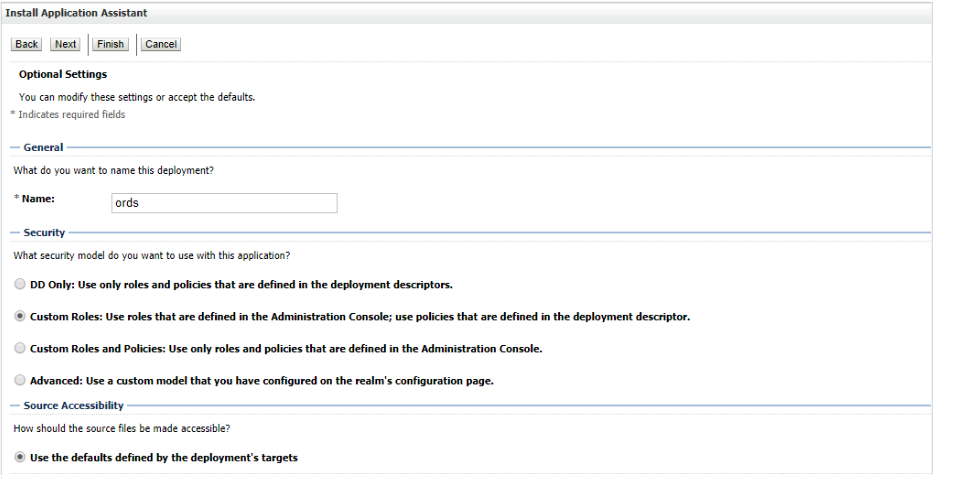Viewport: 977px width, 478px height.
Task: Go to the Next step
Action: pyautogui.click(x=66, y=44)
